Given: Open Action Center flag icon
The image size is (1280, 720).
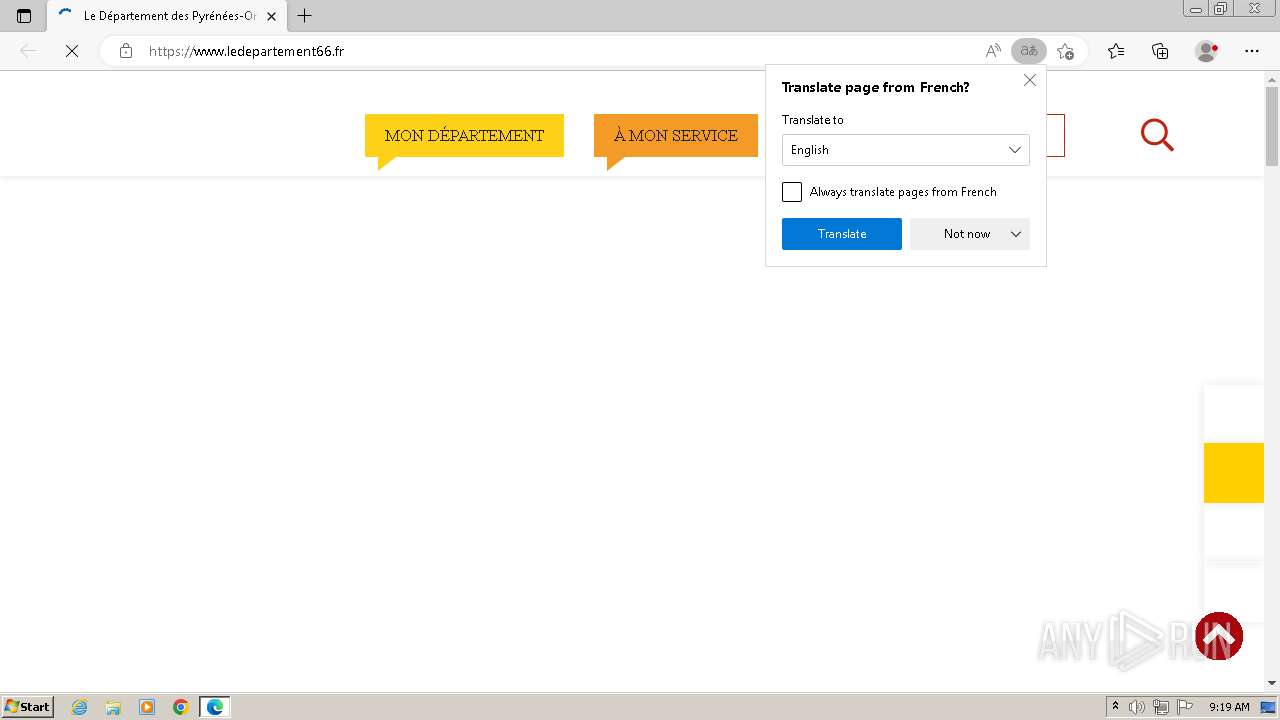Looking at the screenshot, I should 1185,707.
